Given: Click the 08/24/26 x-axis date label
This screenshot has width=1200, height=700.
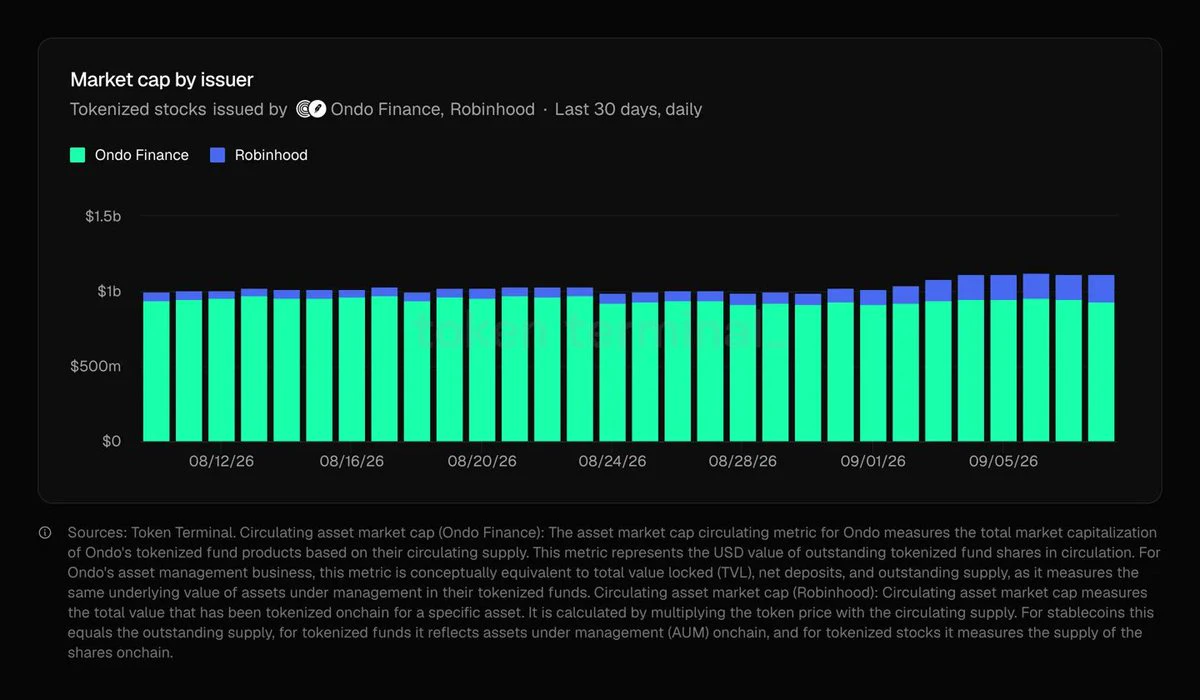Looking at the screenshot, I should 612,461.
